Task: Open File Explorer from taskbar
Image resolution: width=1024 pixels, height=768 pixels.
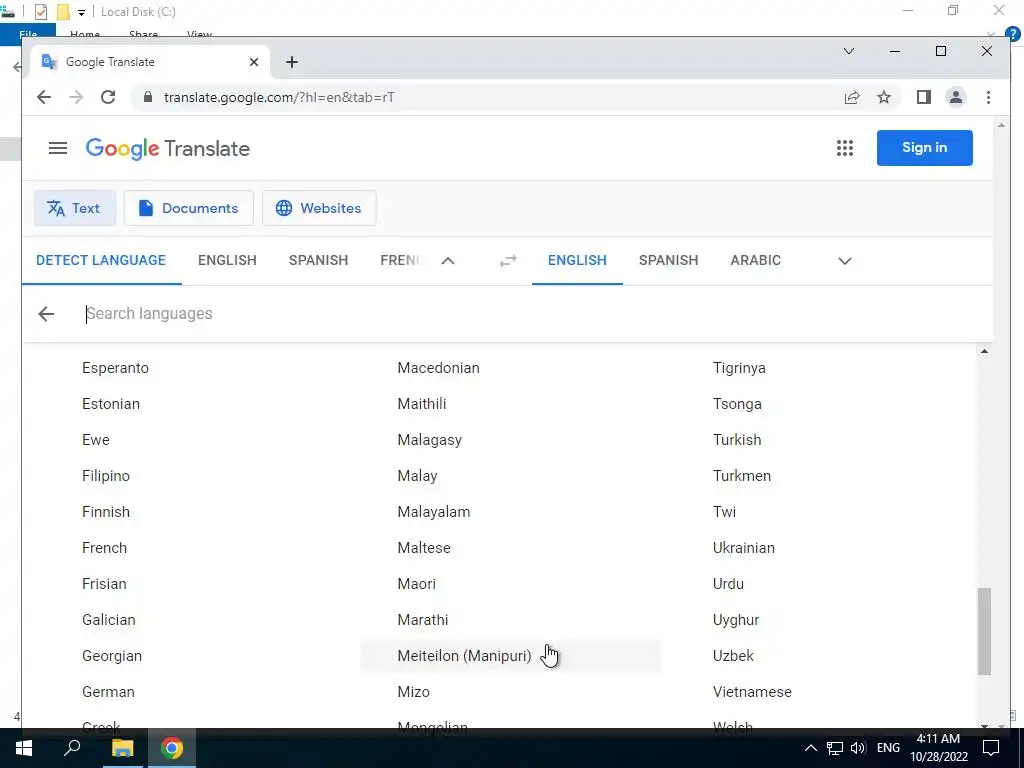Action: click(x=122, y=748)
